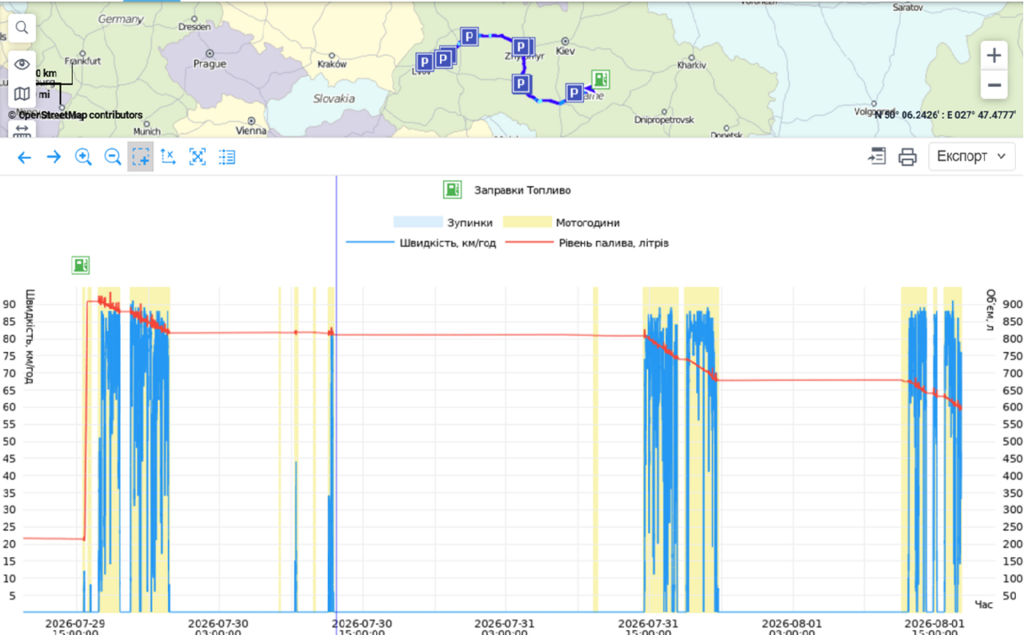Open the map search magnifier tool
1024x635 pixels.
click(x=22, y=28)
